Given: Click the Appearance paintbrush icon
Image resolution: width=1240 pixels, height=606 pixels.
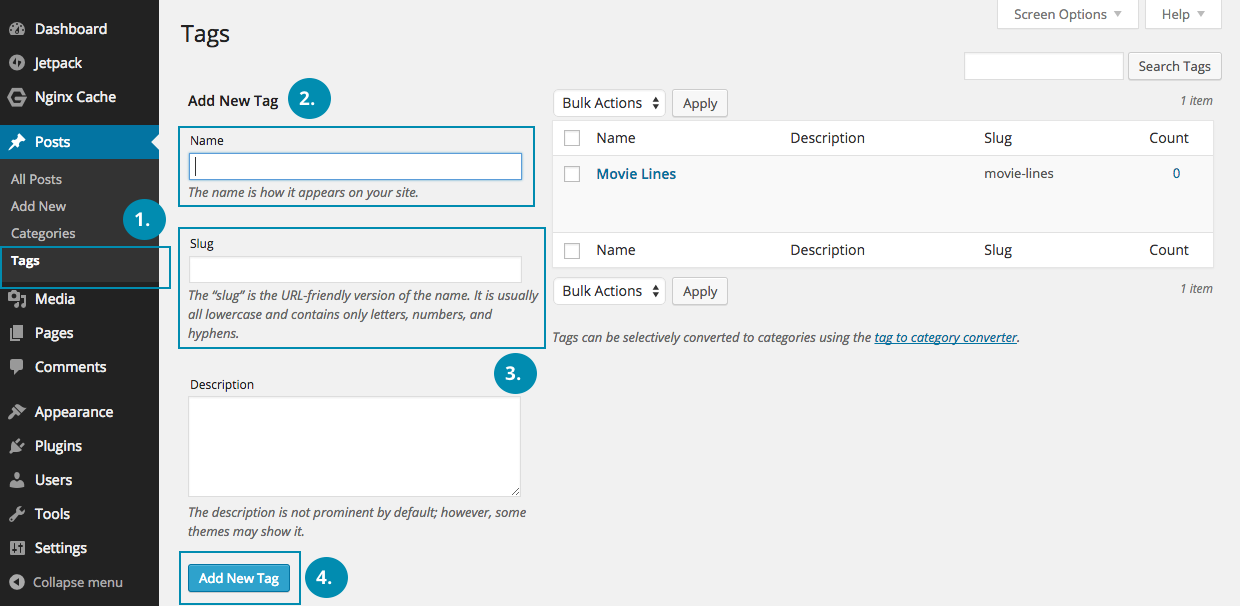Looking at the screenshot, I should point(17,412).
